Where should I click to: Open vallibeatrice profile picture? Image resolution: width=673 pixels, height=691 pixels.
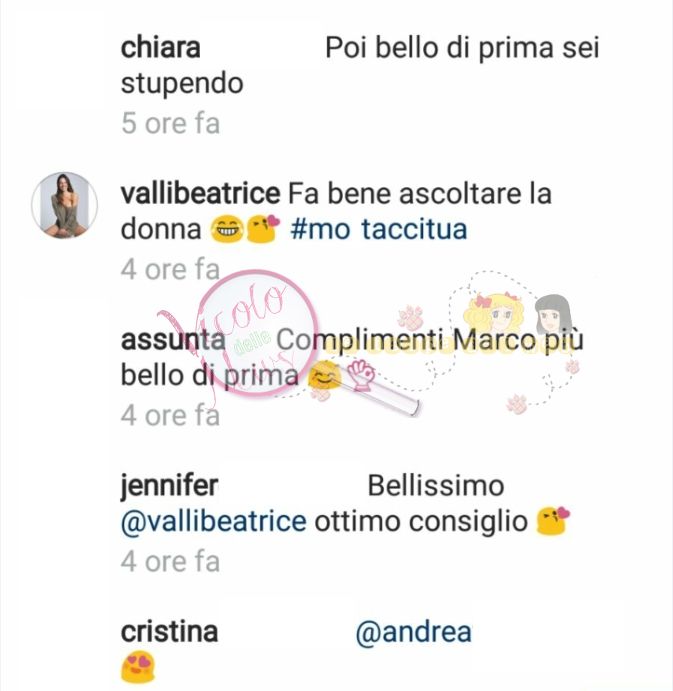[64, 205]
